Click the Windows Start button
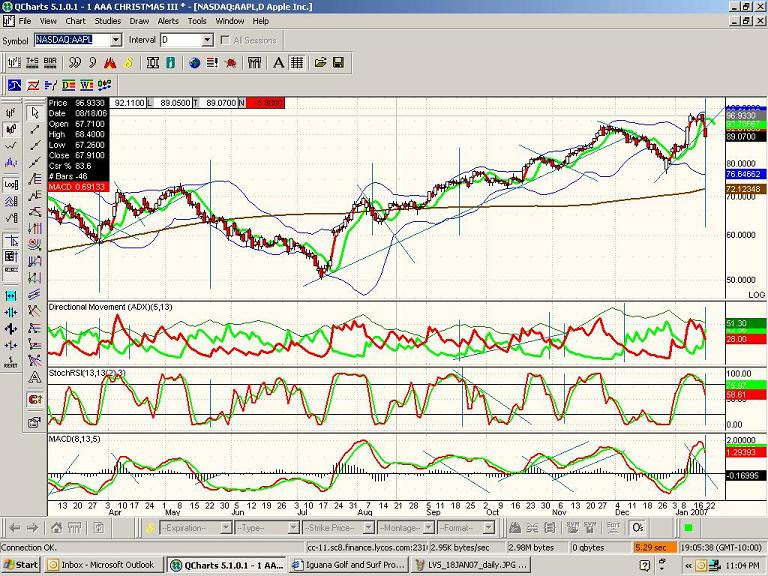768x576 pixels. [x=21, y=565]
